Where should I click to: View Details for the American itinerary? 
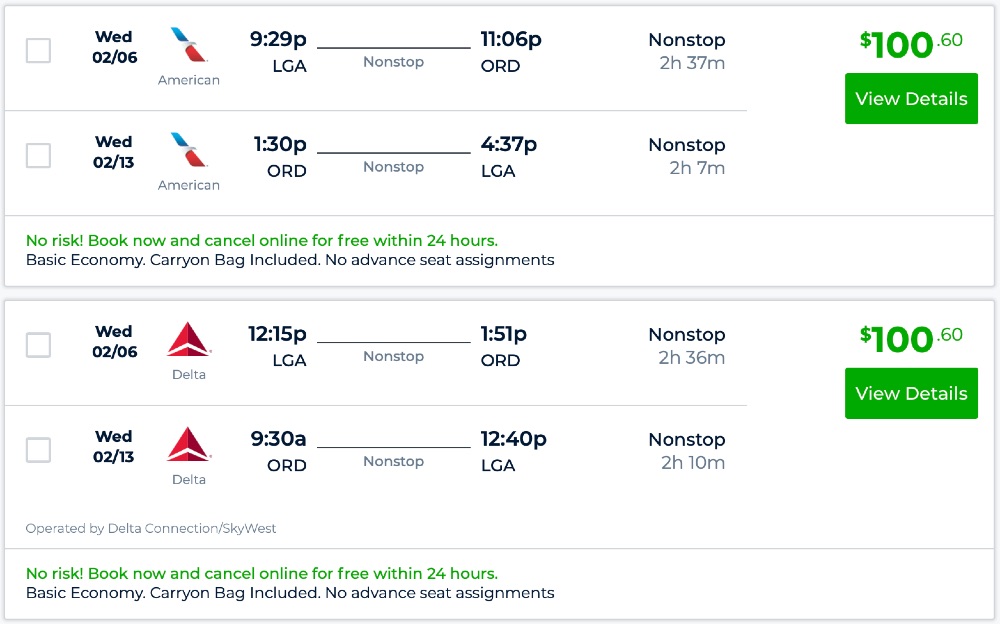point(911,99)
